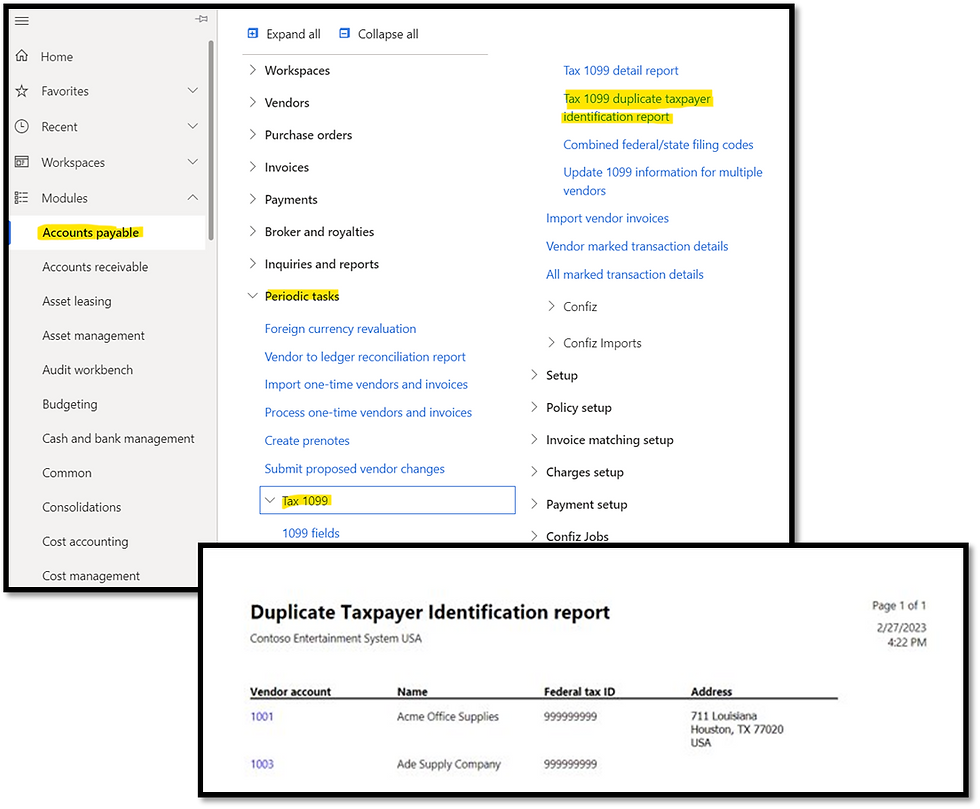Image resolution: width=980 pixels, height=809 pixels.
Task: Open the 1099 fields link
Action: coord(311,533)
